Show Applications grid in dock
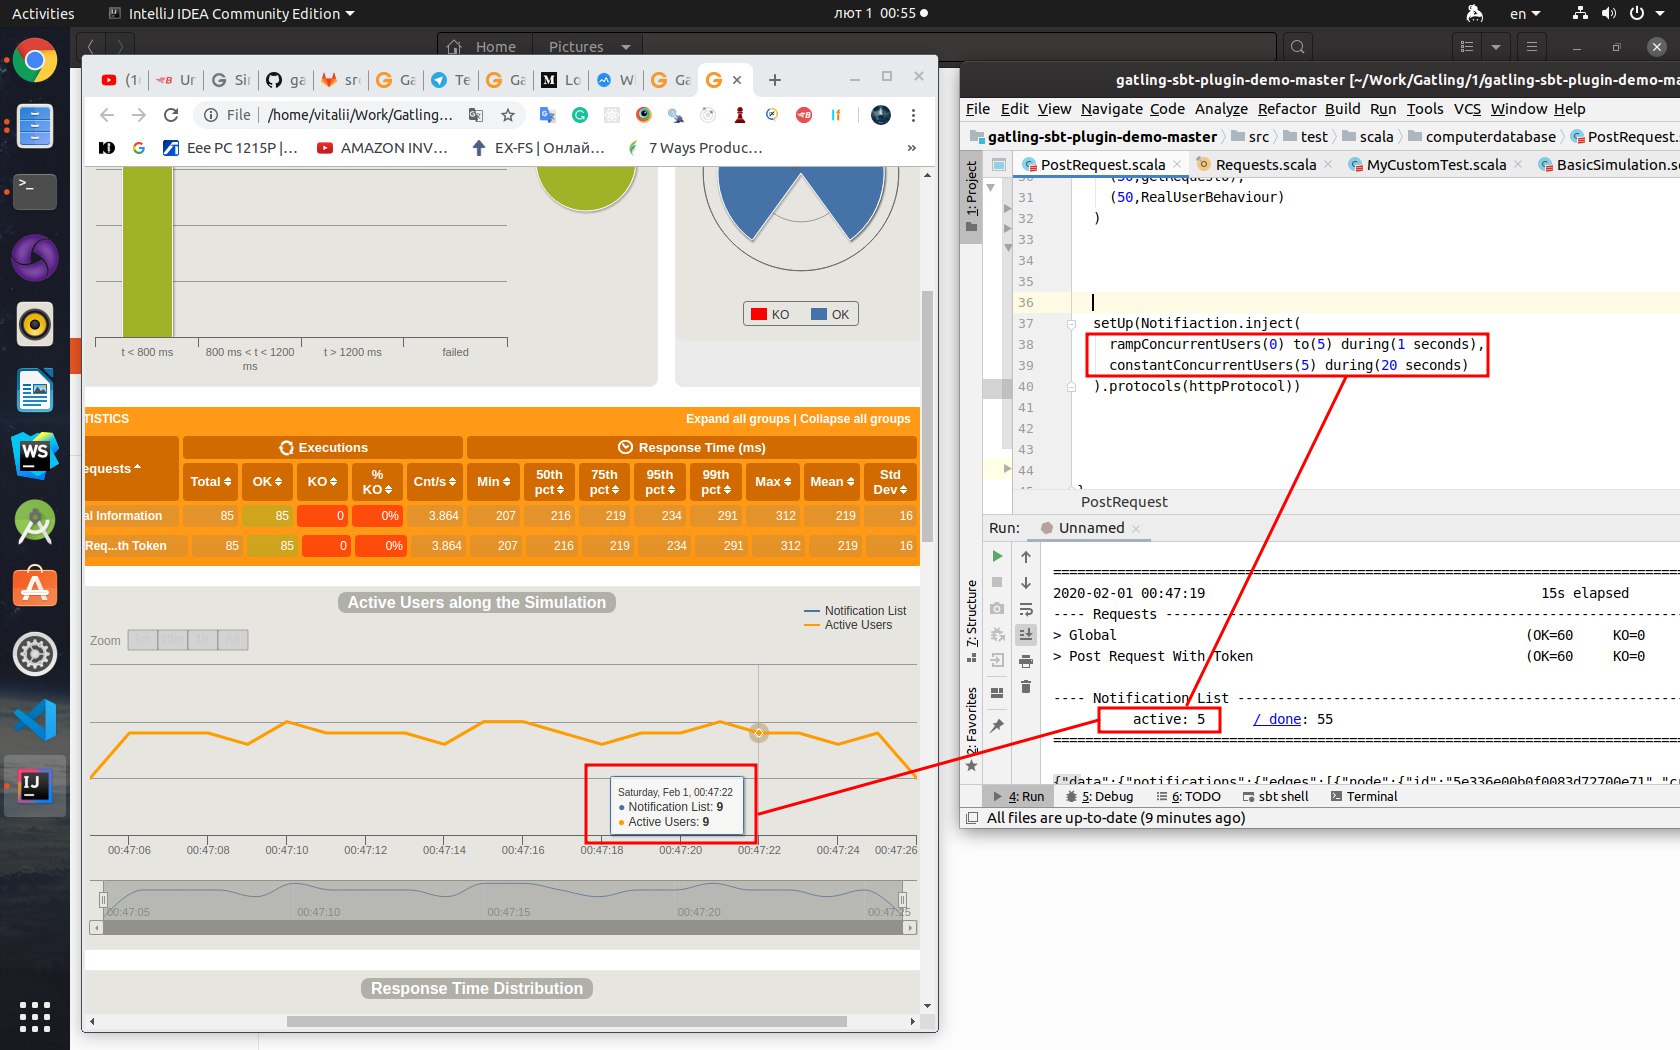The width and height of the screenshot is (1680, 1050). (x=34, y=1016)
